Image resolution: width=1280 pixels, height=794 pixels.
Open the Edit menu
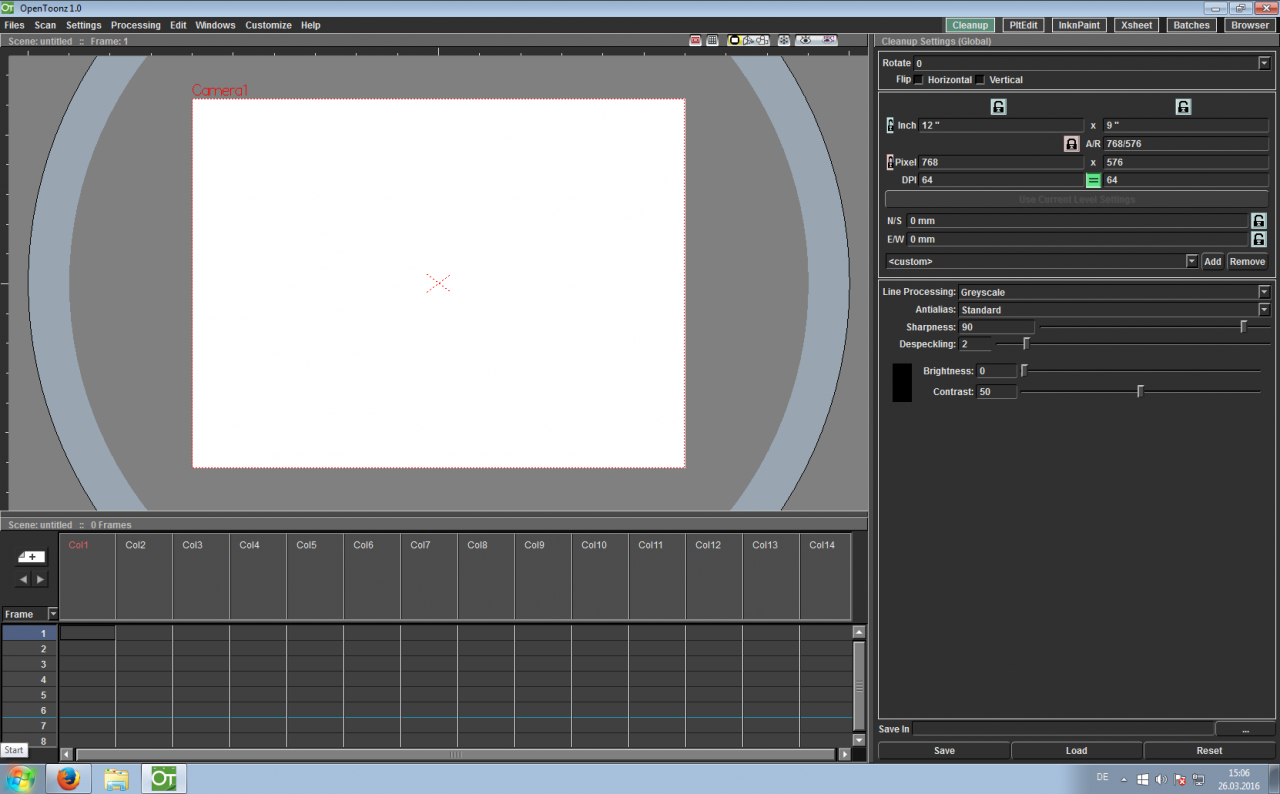pyautogui.click(x=178, y=25)
